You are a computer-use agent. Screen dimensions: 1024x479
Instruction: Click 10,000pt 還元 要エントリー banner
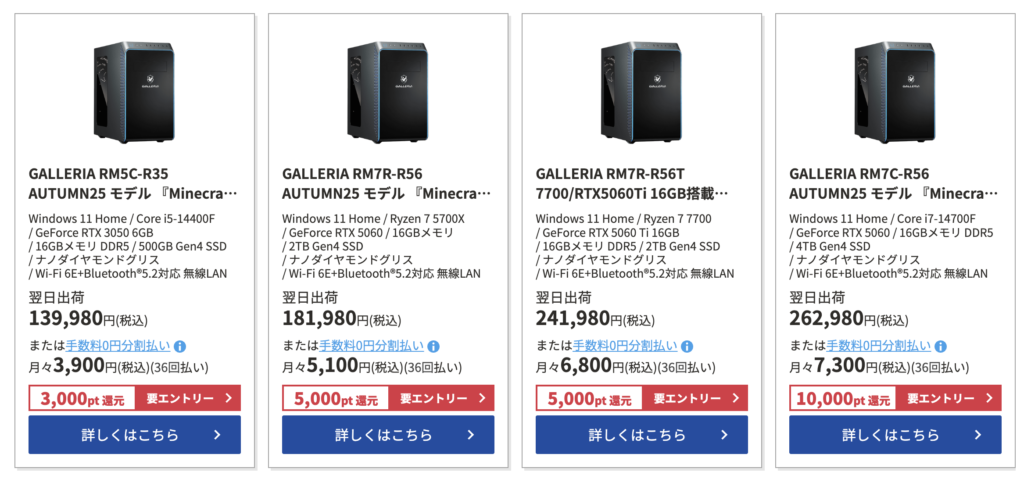(895, 398)
